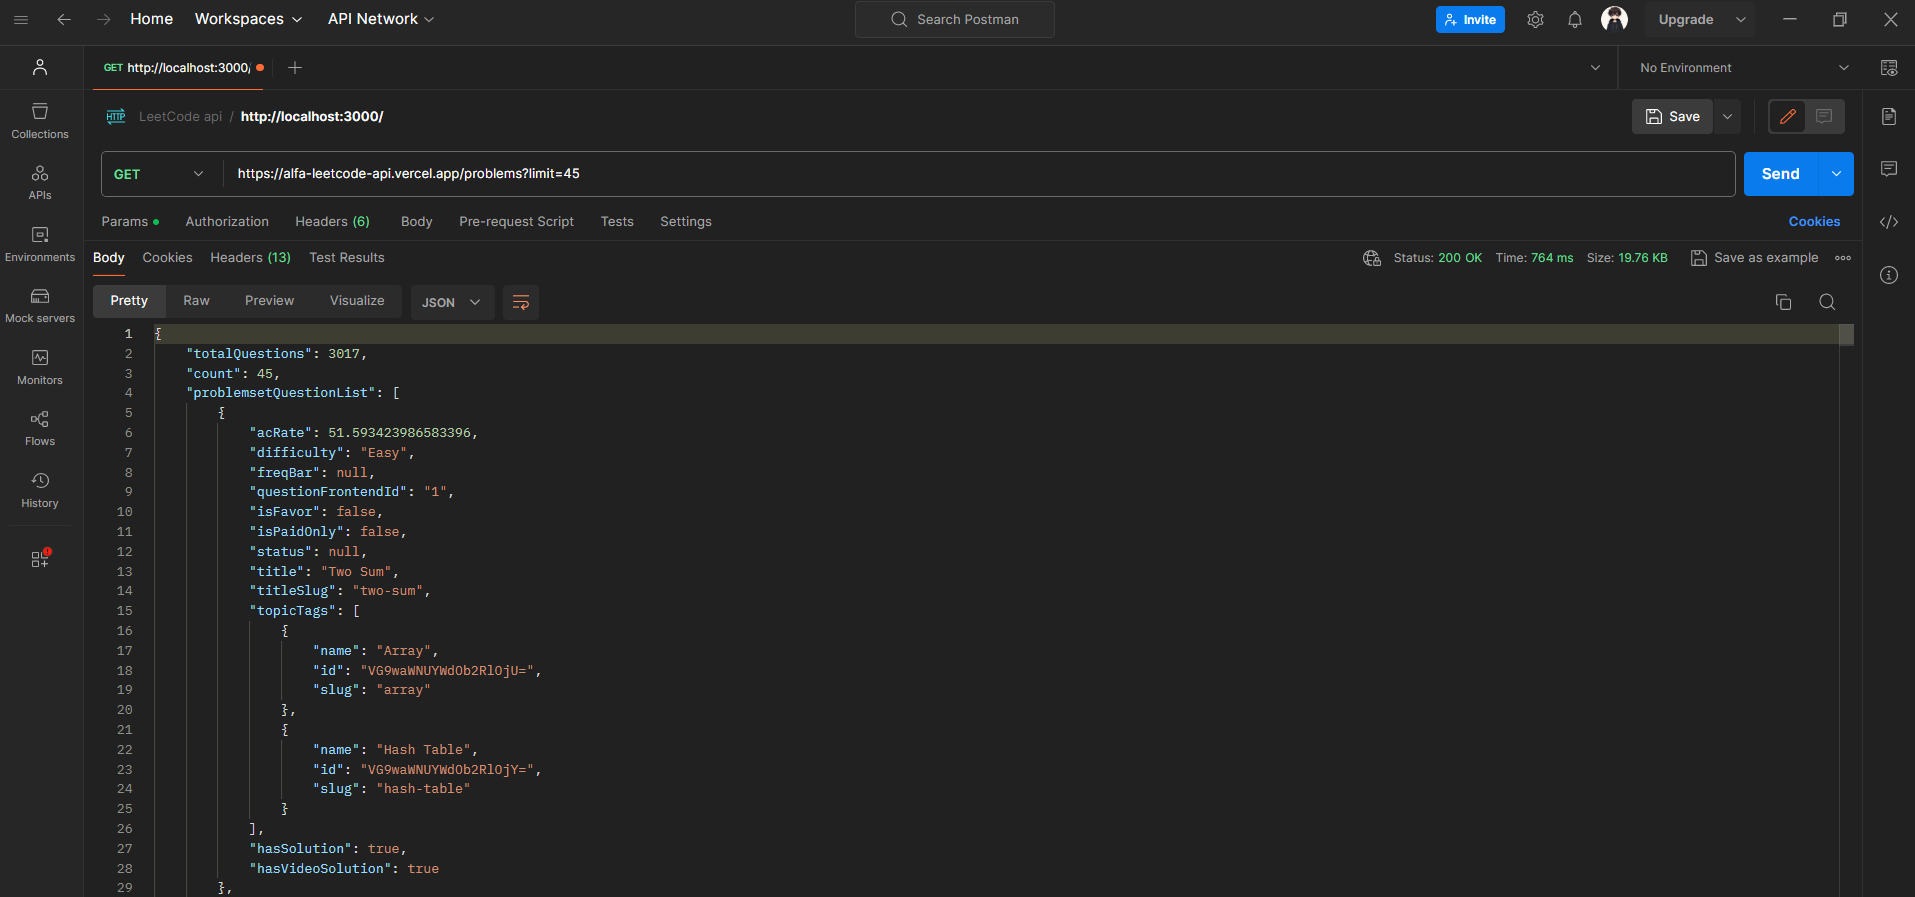The image size is (1915, 897).
Task: Open the History panel
Action: pyautogui.click(x=40, y=490)
